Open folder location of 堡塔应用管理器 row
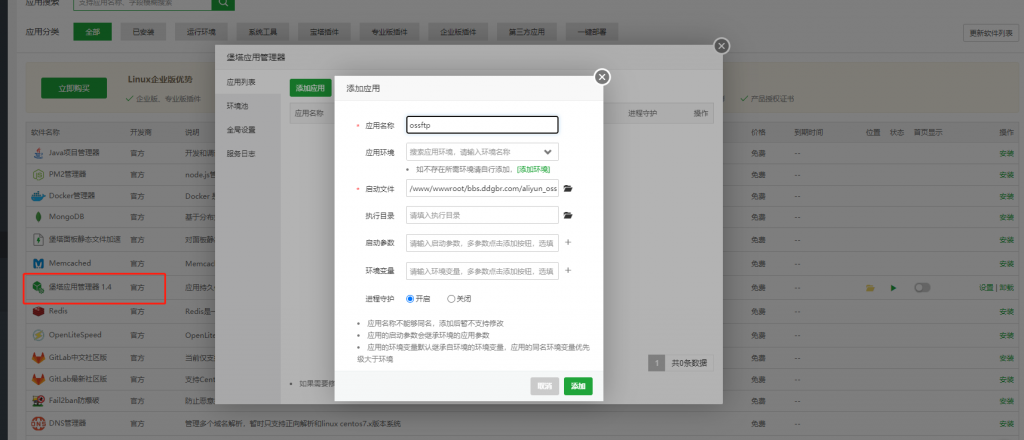The height and width of the screenshot is (440, 1024). [870, 288]
